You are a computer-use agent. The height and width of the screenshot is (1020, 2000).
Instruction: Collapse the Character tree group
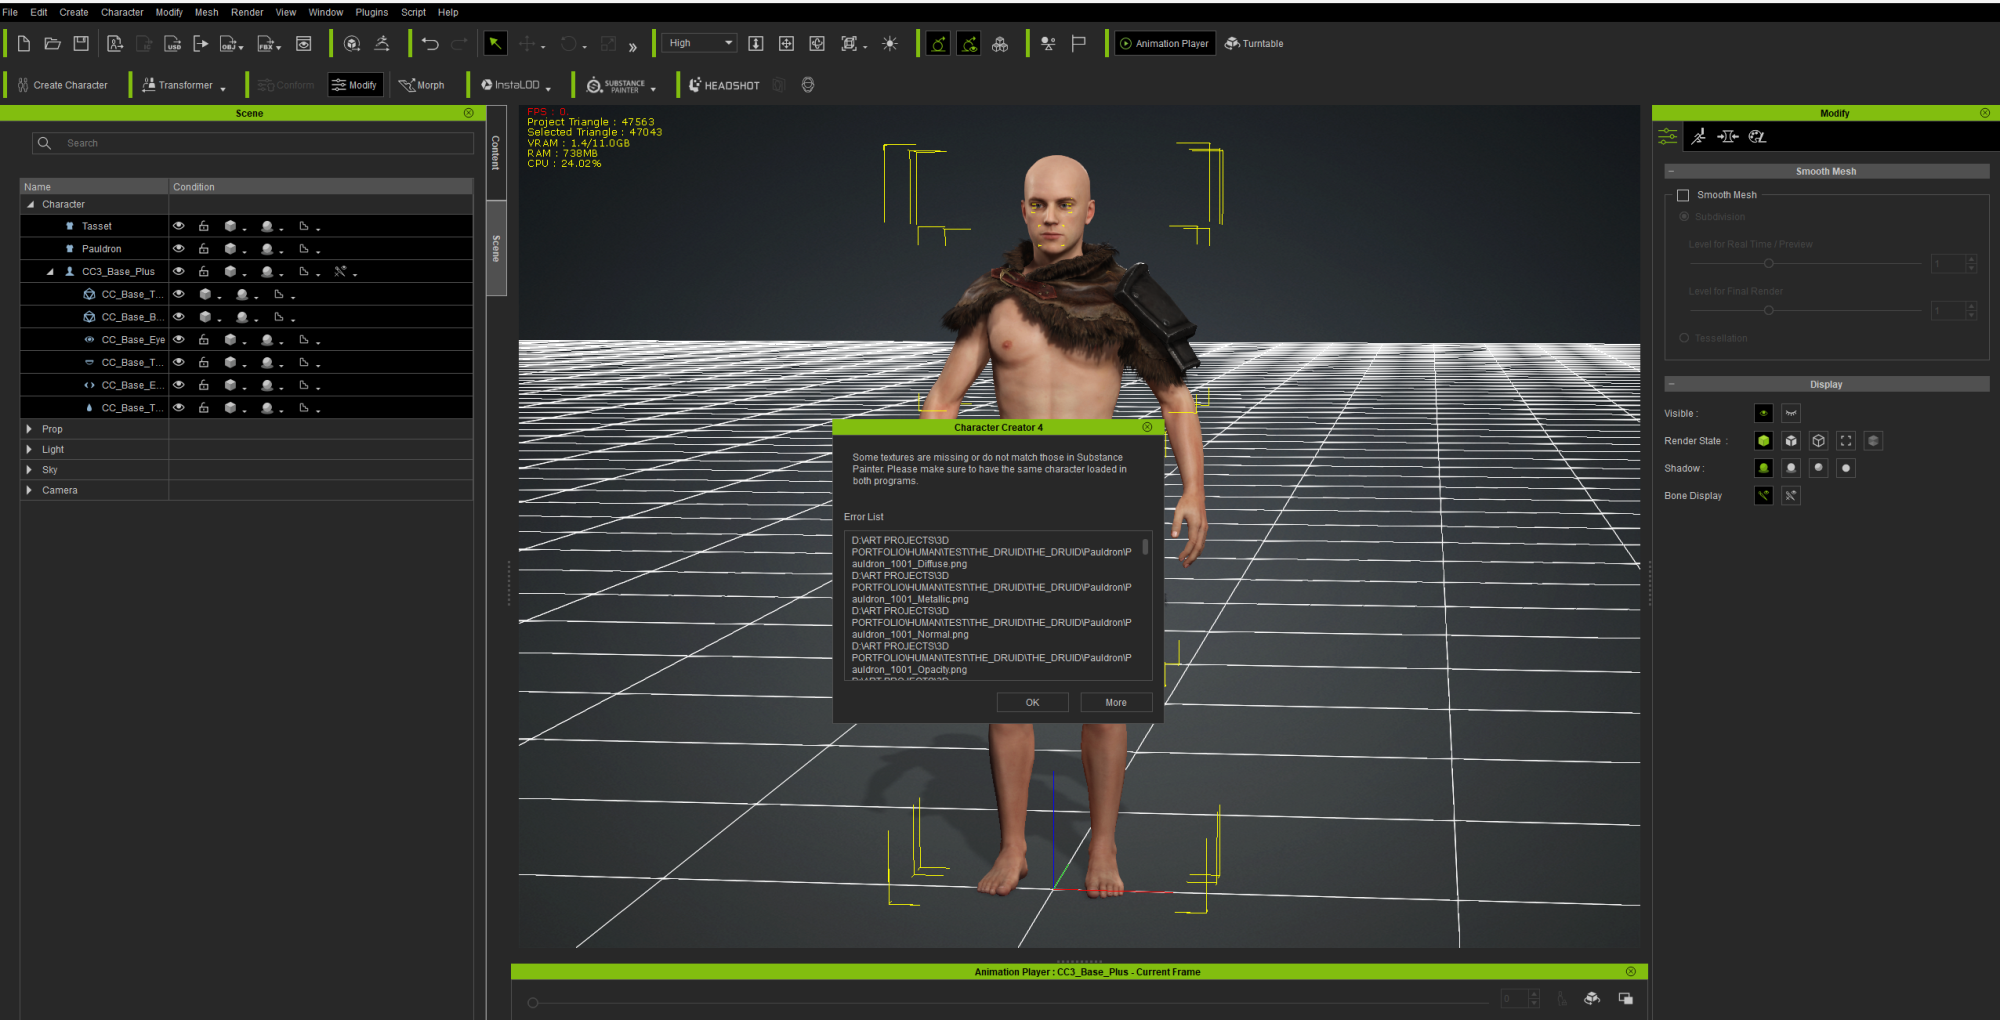pos(30,204)
